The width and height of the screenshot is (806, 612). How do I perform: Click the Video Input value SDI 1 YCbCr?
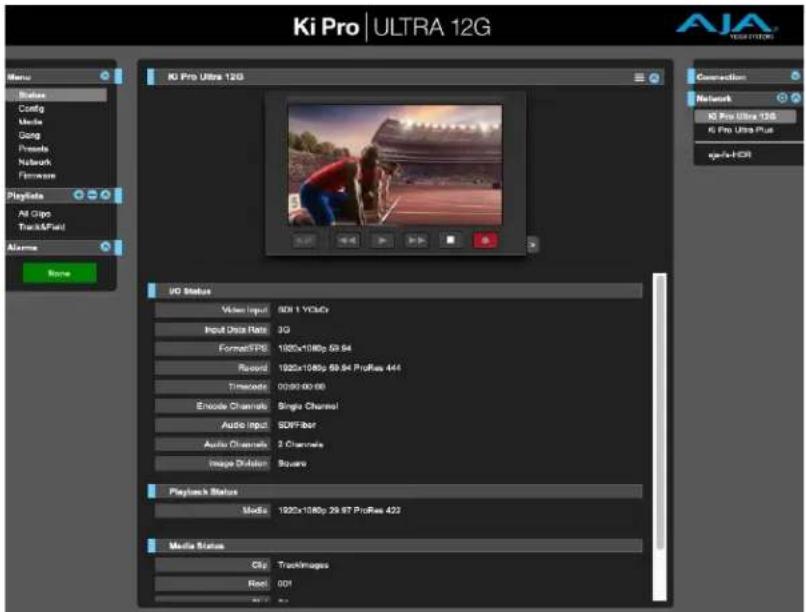pyautogui.click(x=303, y=309)
